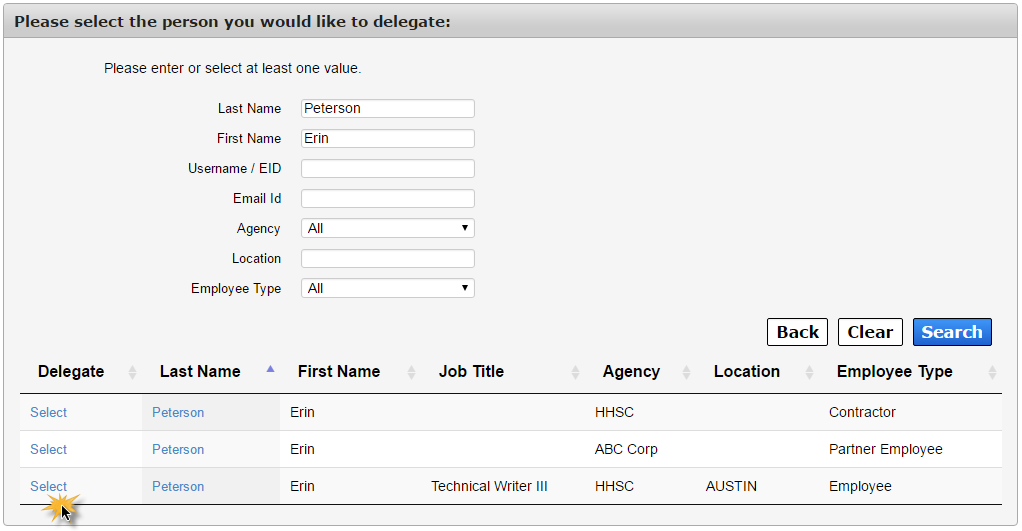The width and height of the screenshot is (1022, 531).
Task: Clear the search form
Action: click(870, 332)
